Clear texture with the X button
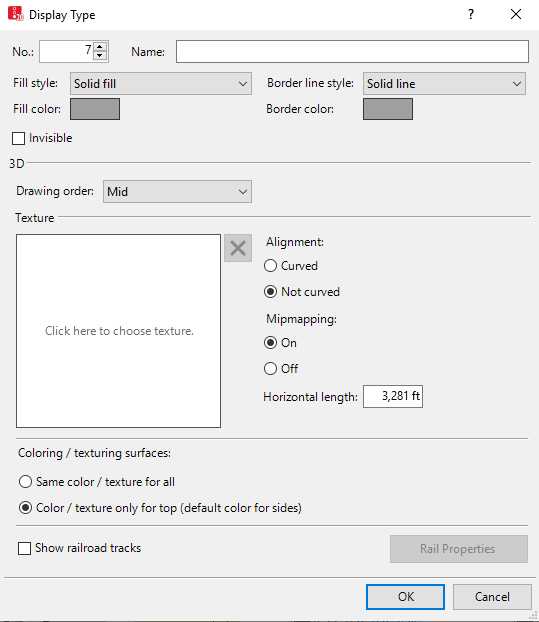Viewport: 539px width, 622px height. pyautogui.click(x=238, y=248)
